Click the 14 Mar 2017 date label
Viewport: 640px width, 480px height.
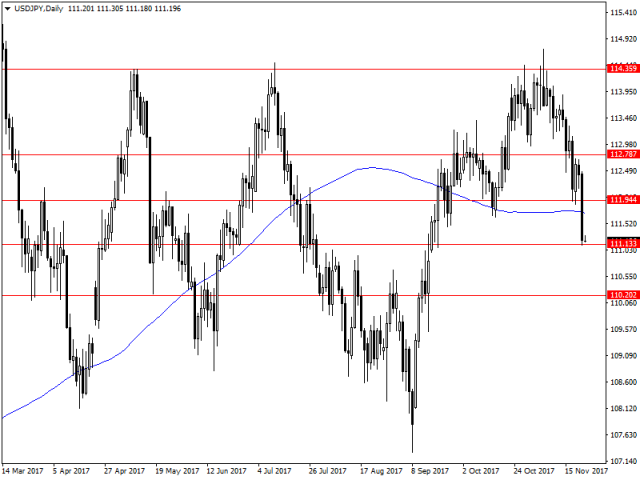pos(22,471)
